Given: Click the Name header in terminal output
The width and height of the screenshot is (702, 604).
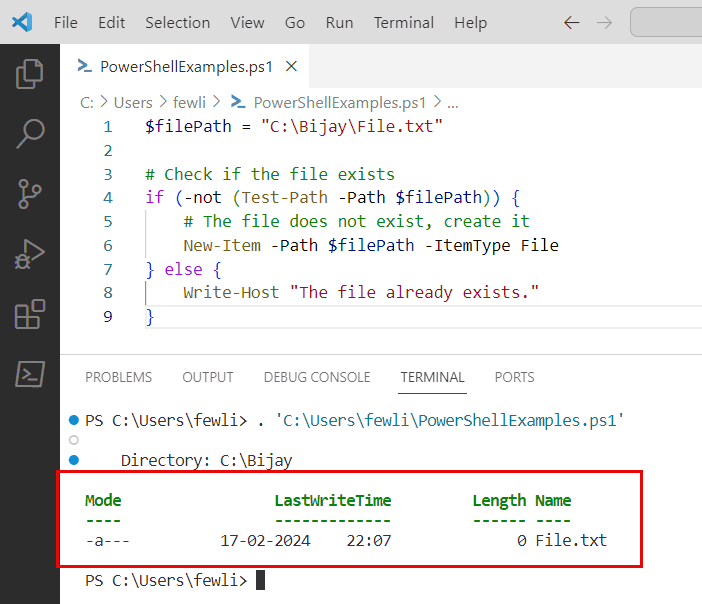Looking at the screenshot, I should [x=553, y=501].
